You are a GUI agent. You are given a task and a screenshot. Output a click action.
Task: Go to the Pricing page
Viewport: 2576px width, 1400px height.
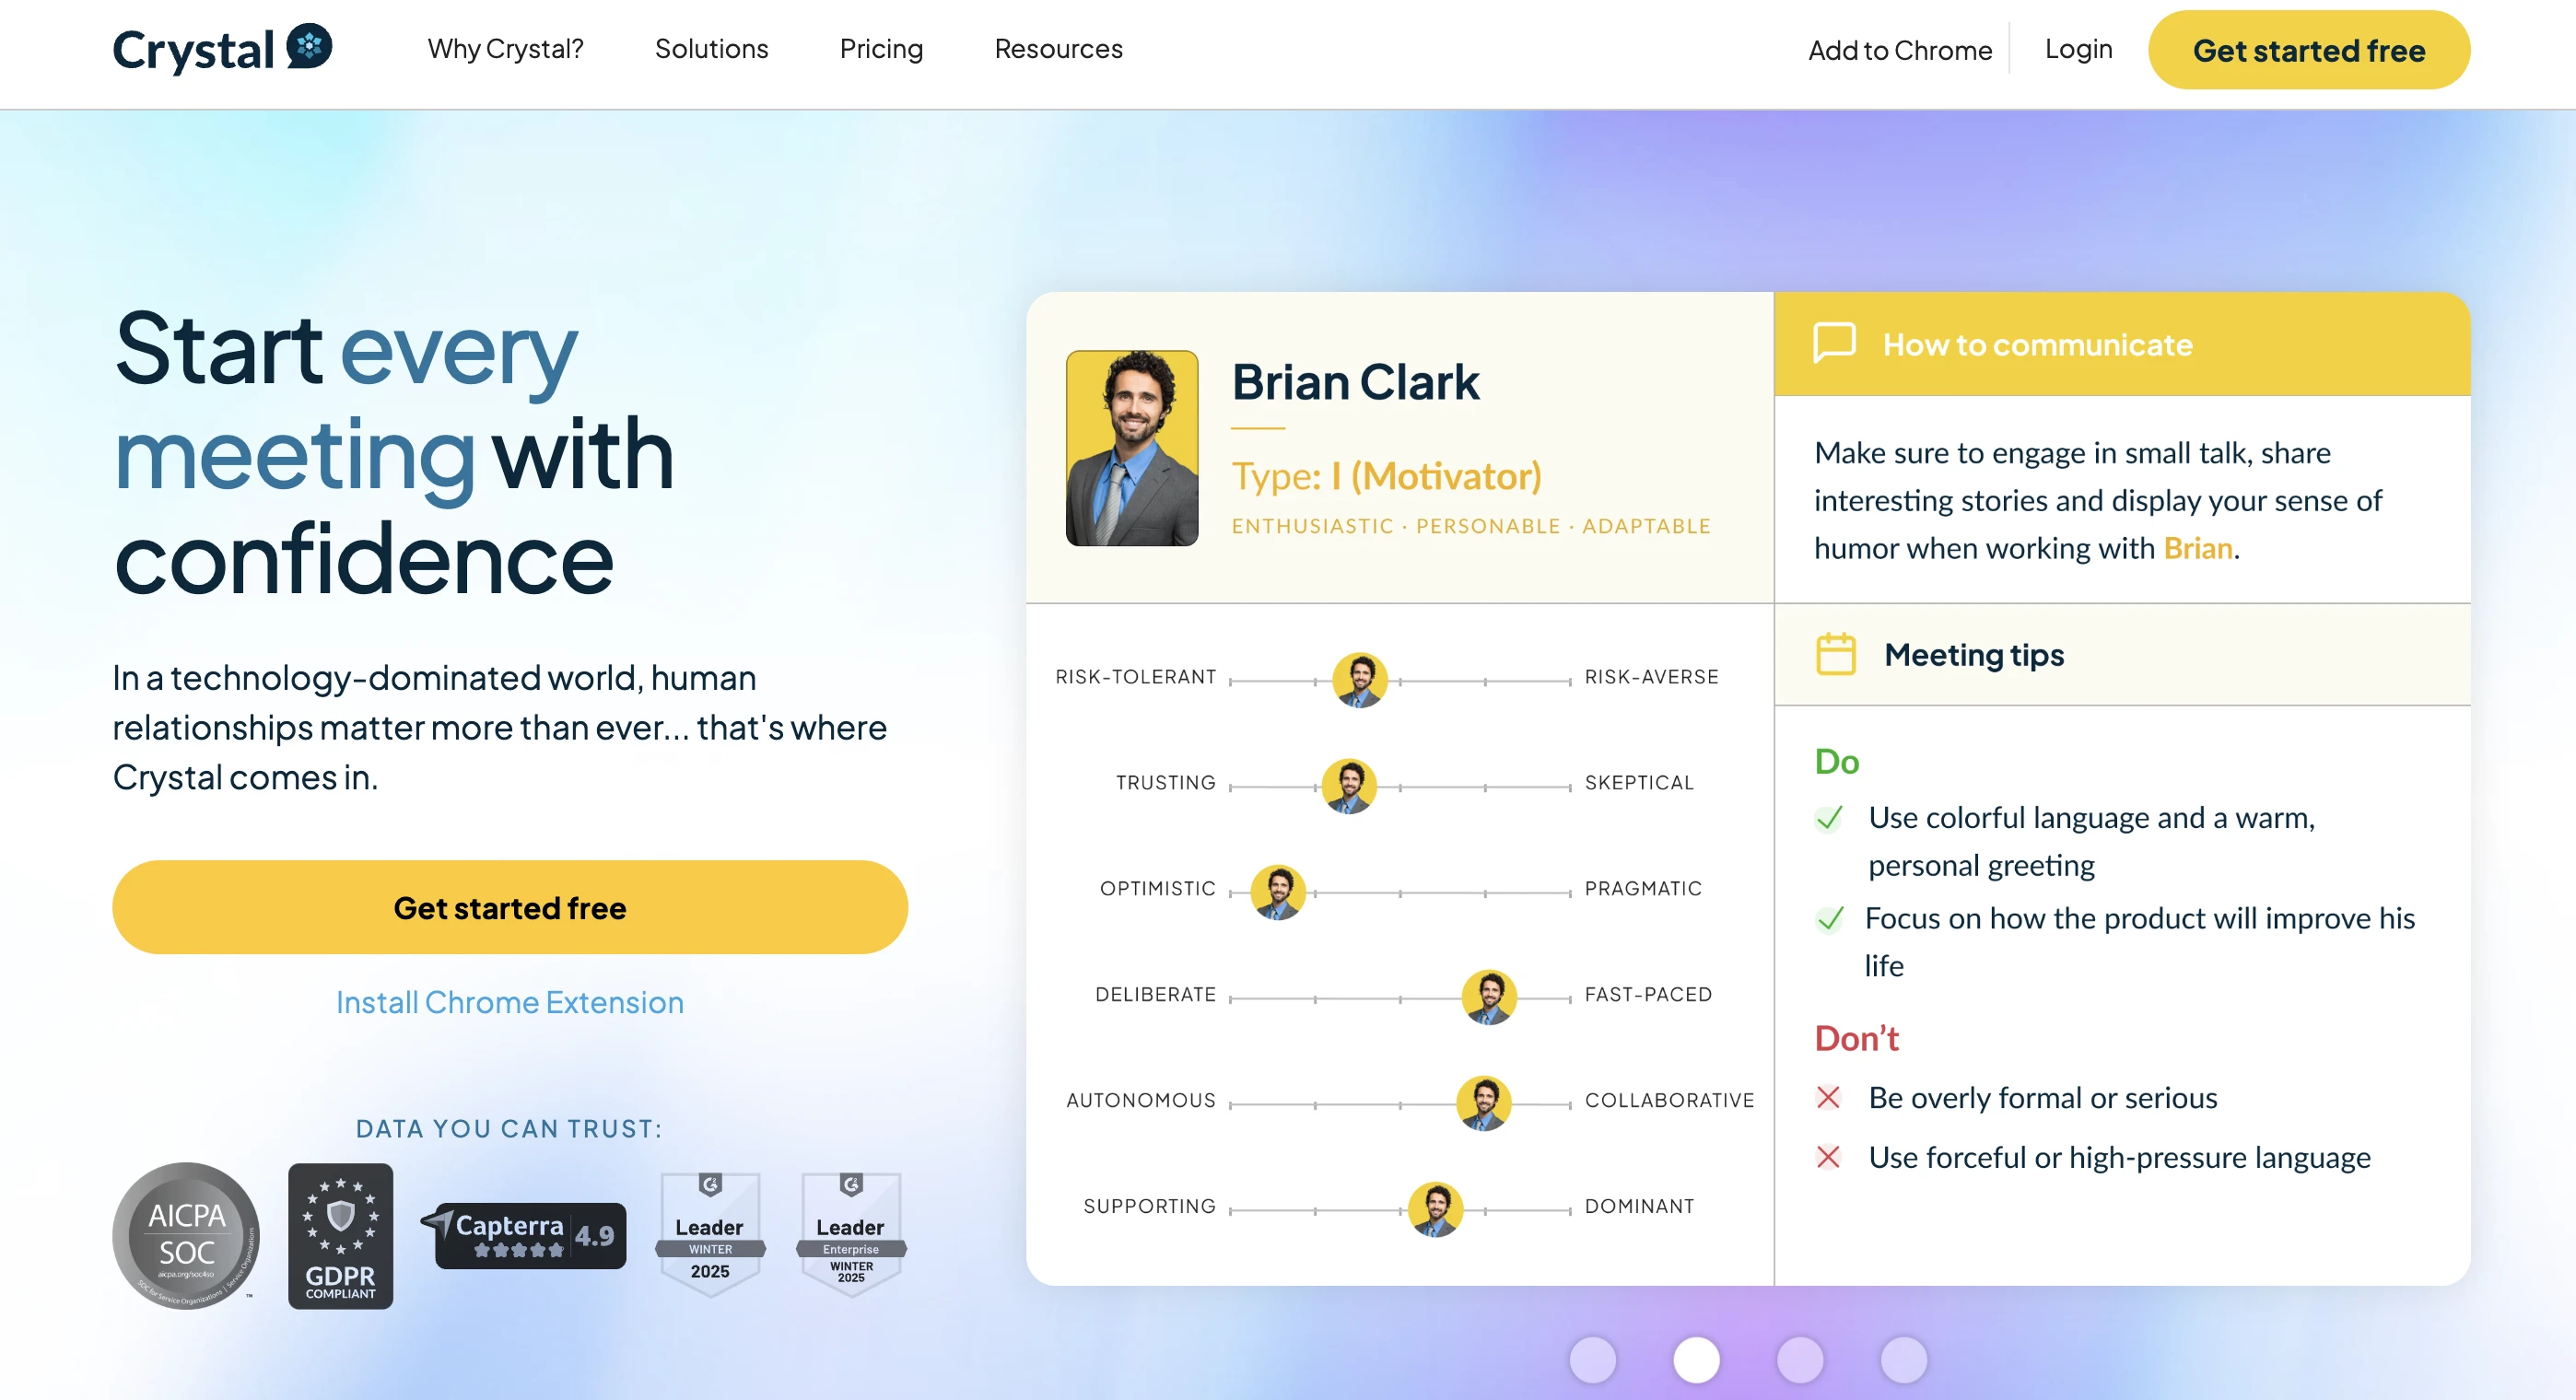[x=881, y=49]
